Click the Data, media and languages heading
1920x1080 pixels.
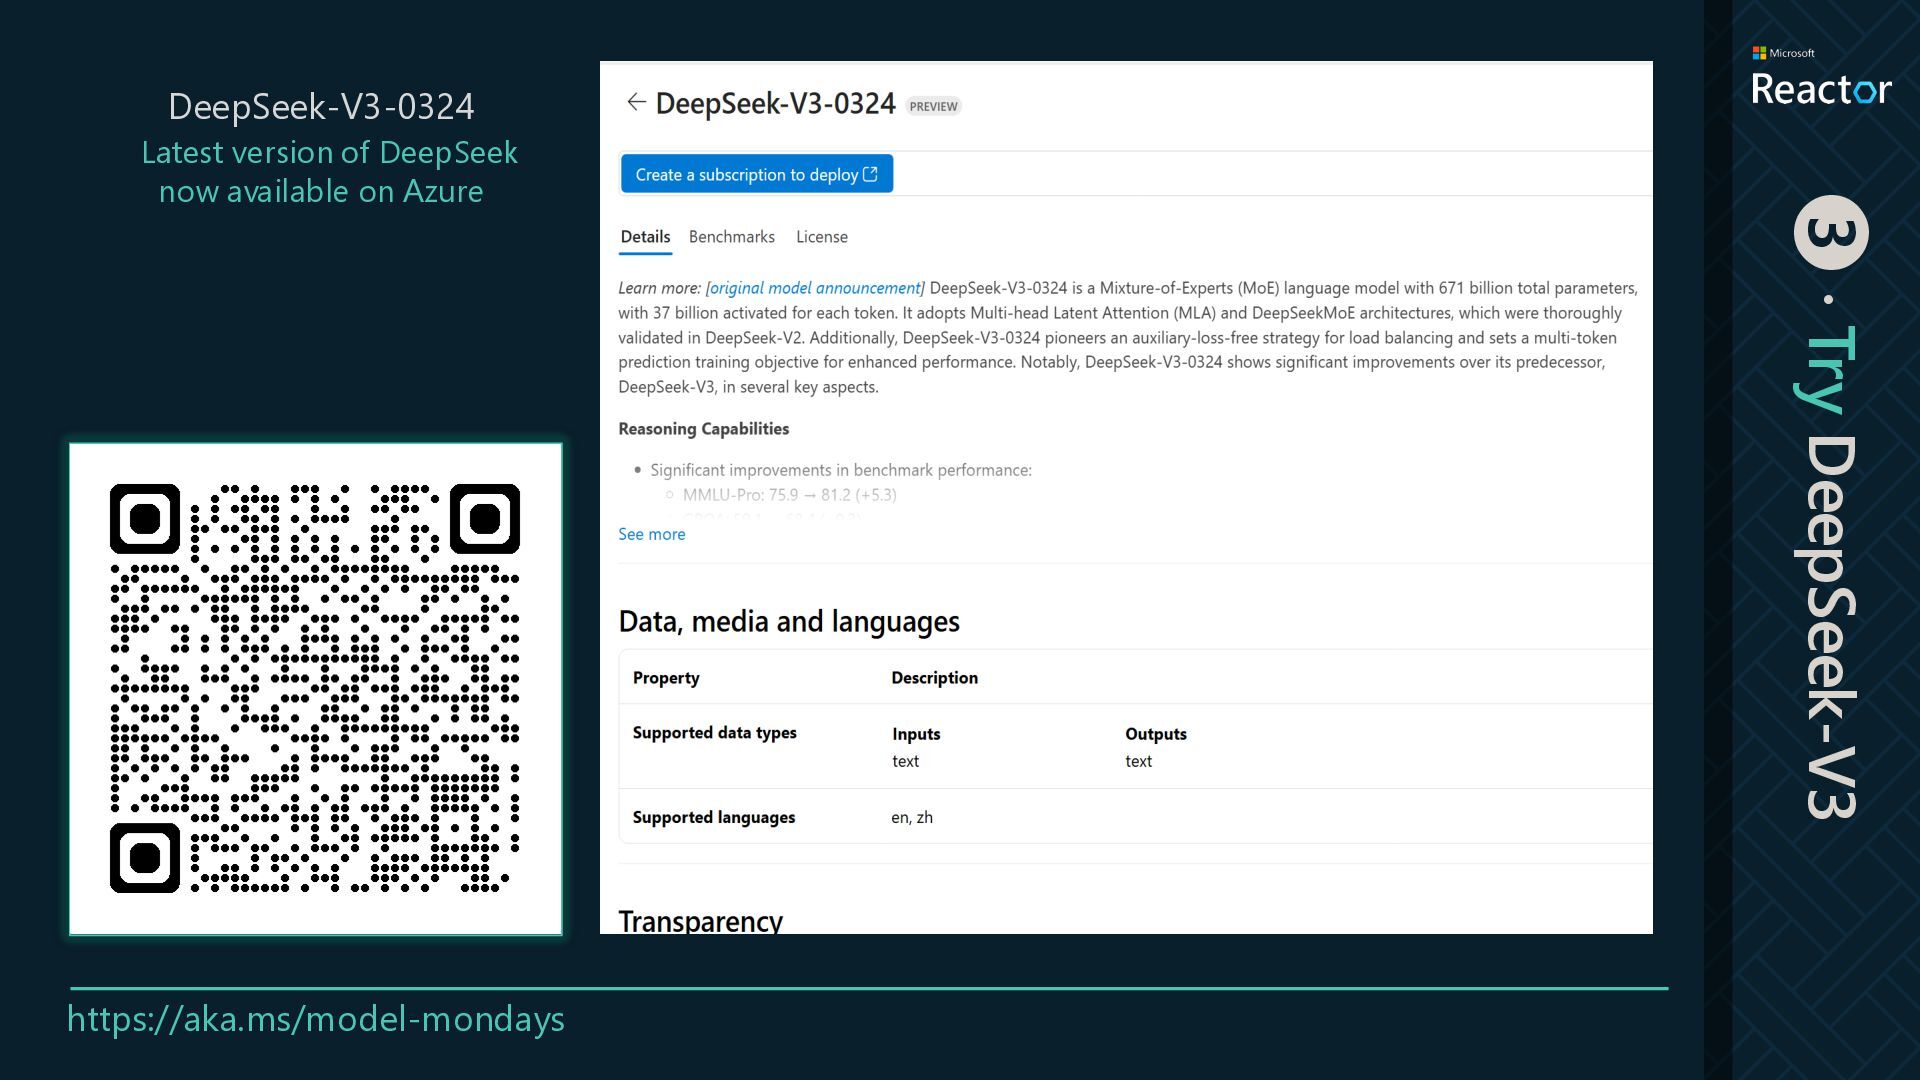[x=788, y=622]
